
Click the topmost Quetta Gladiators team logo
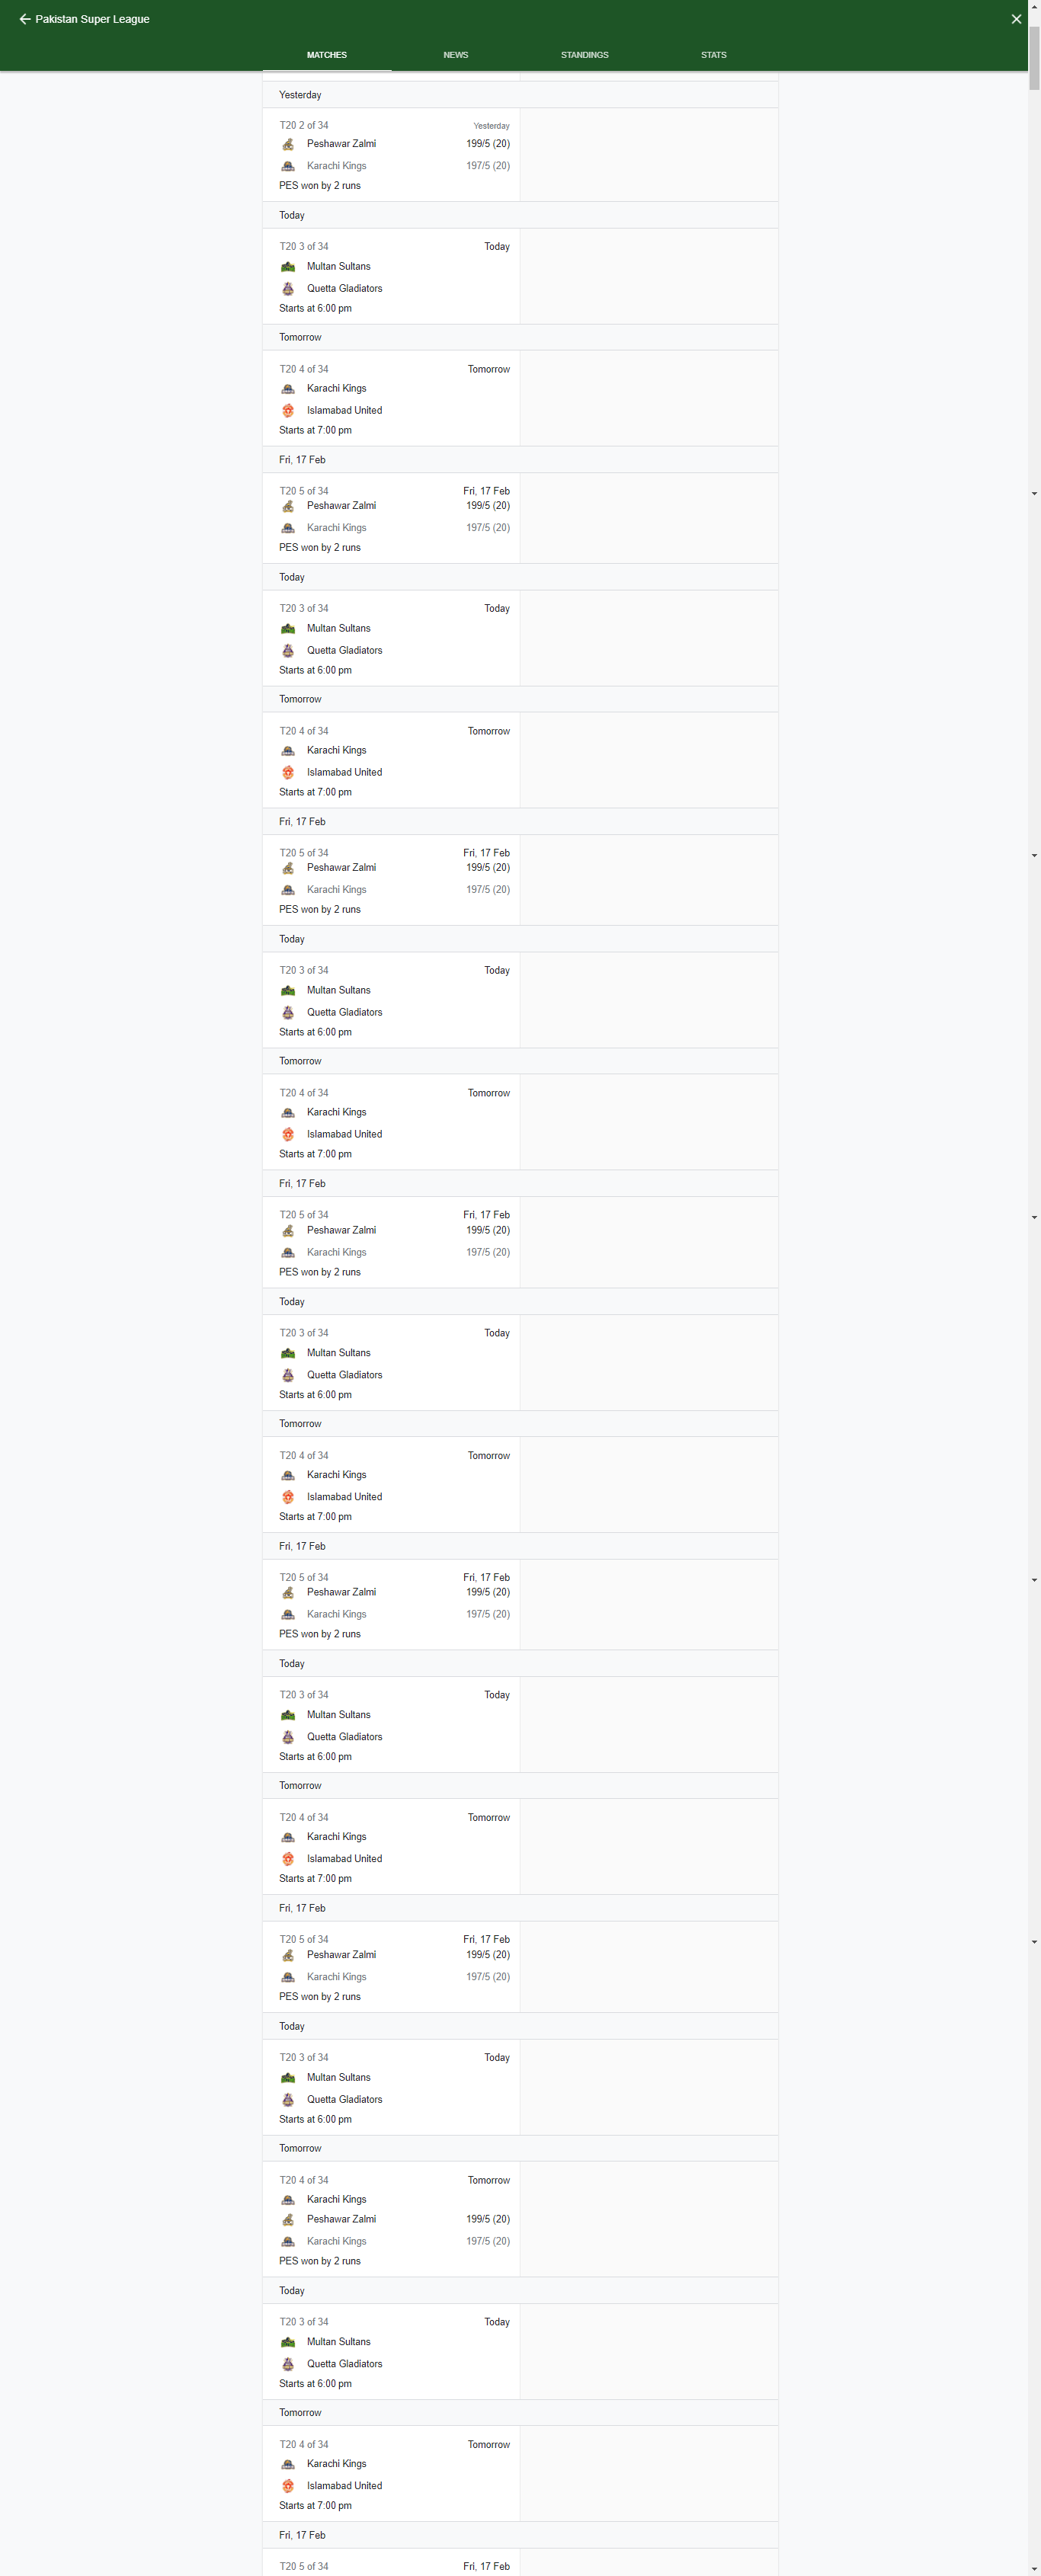[x=288, y=289]
